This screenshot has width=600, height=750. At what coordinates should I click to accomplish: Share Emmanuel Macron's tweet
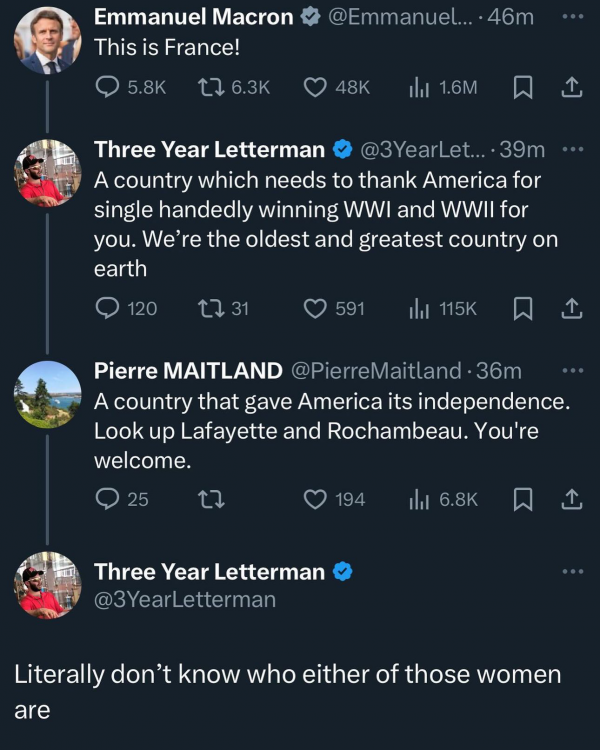(x=571, y=87)
